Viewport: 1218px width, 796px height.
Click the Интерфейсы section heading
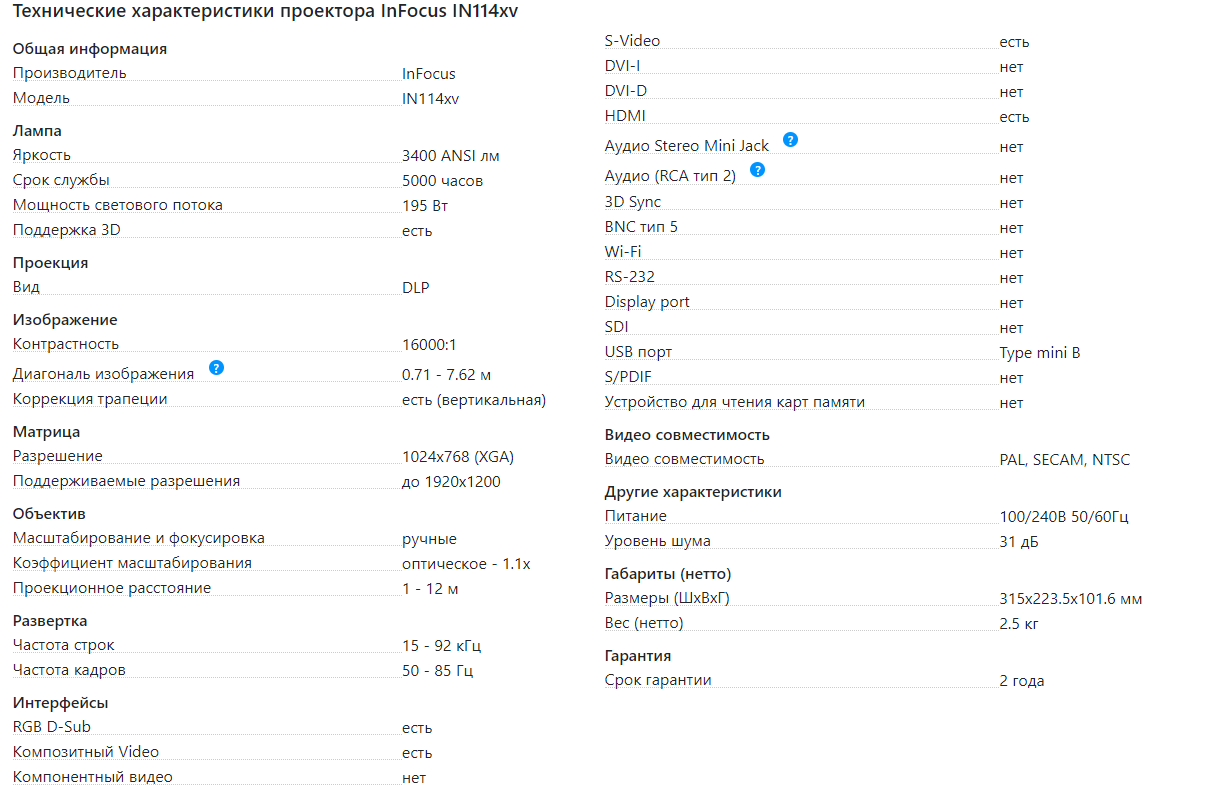pyautogui.click(x=60, y=703)
